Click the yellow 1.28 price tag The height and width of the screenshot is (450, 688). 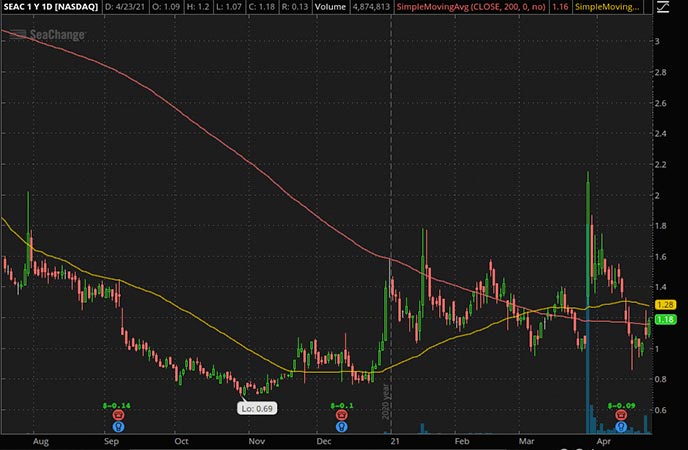coord(665,305)
